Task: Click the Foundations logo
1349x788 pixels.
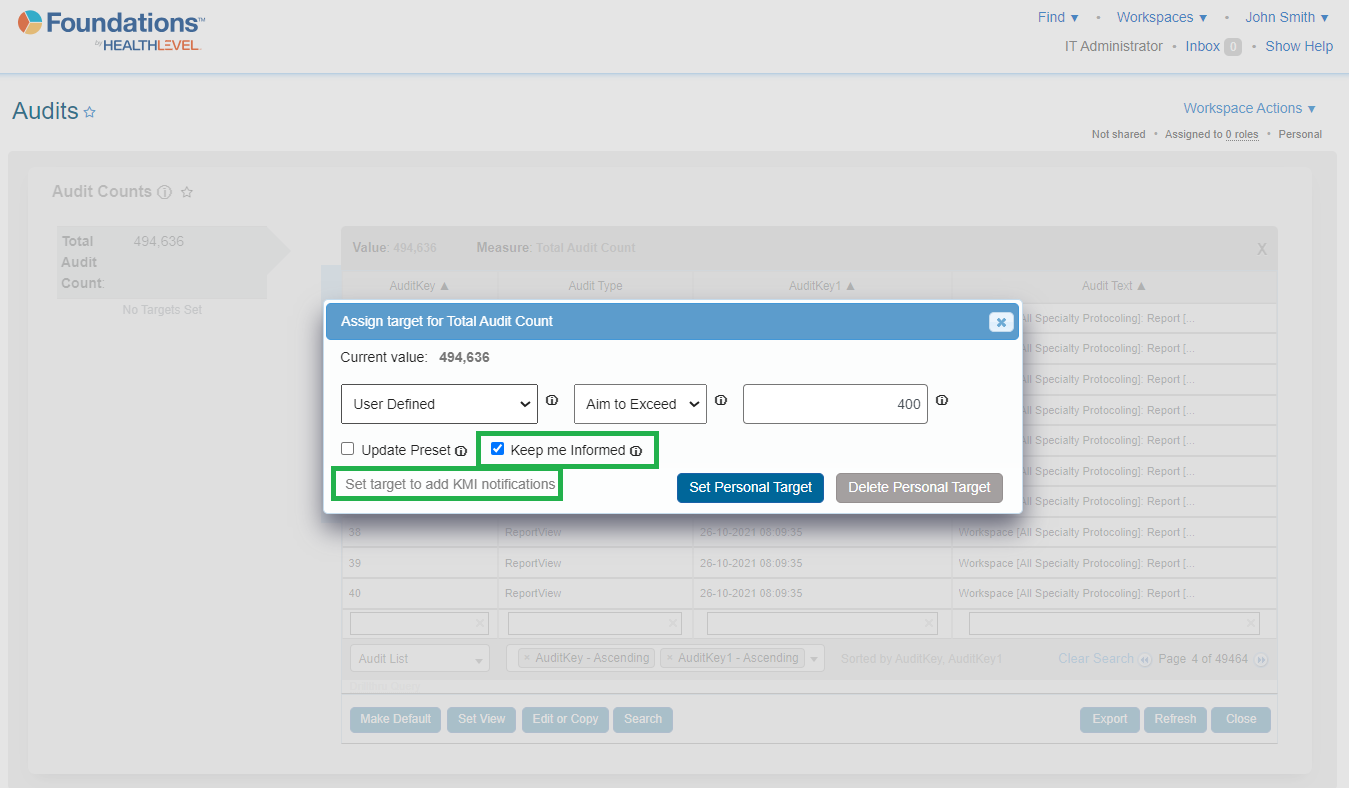Action: (x=112, y=30)
